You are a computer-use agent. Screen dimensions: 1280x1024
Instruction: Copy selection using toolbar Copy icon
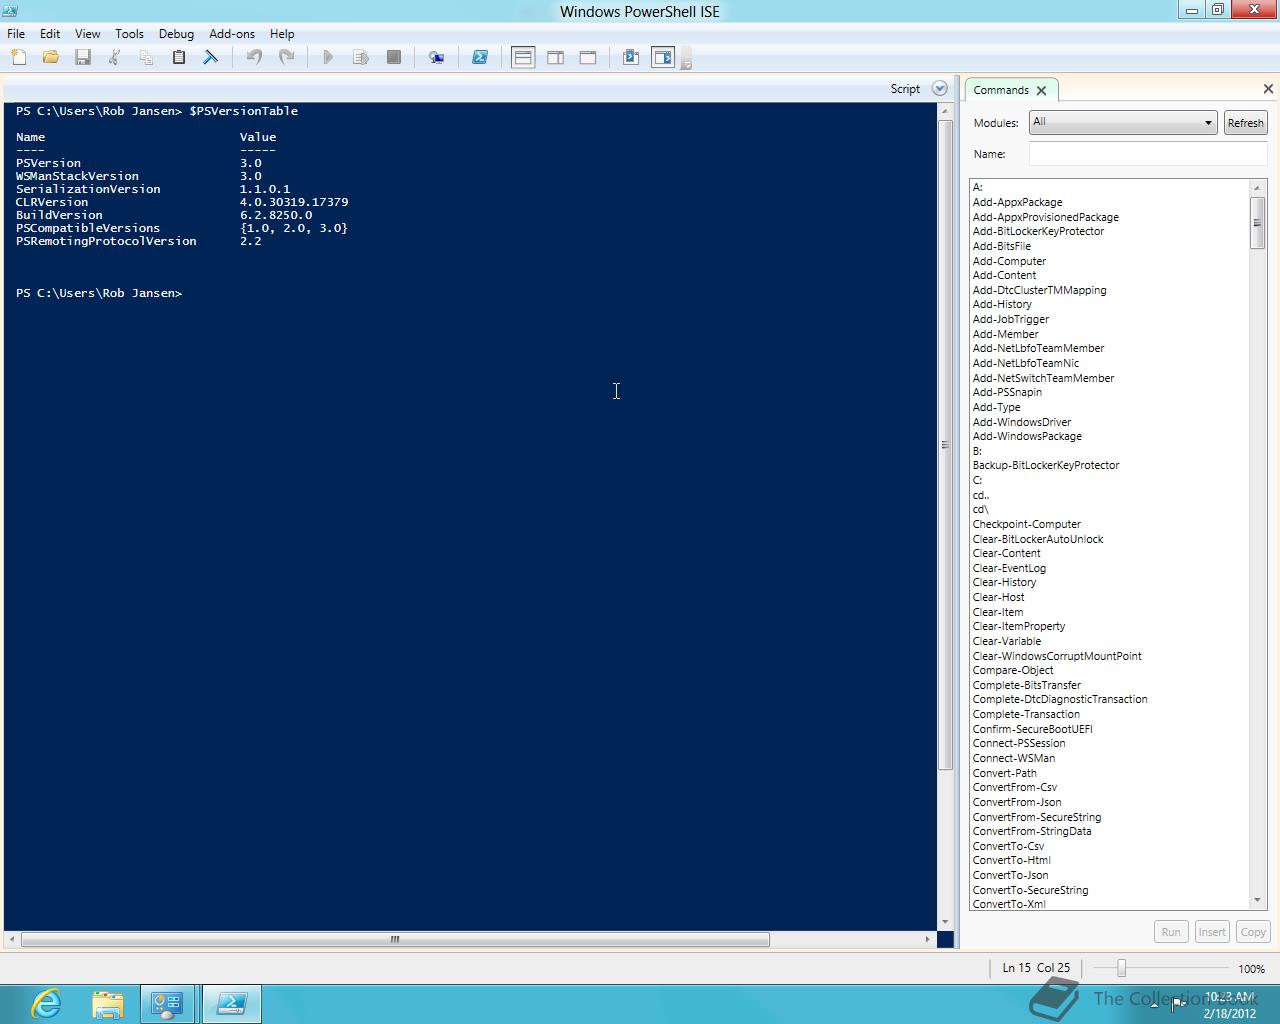147,58
